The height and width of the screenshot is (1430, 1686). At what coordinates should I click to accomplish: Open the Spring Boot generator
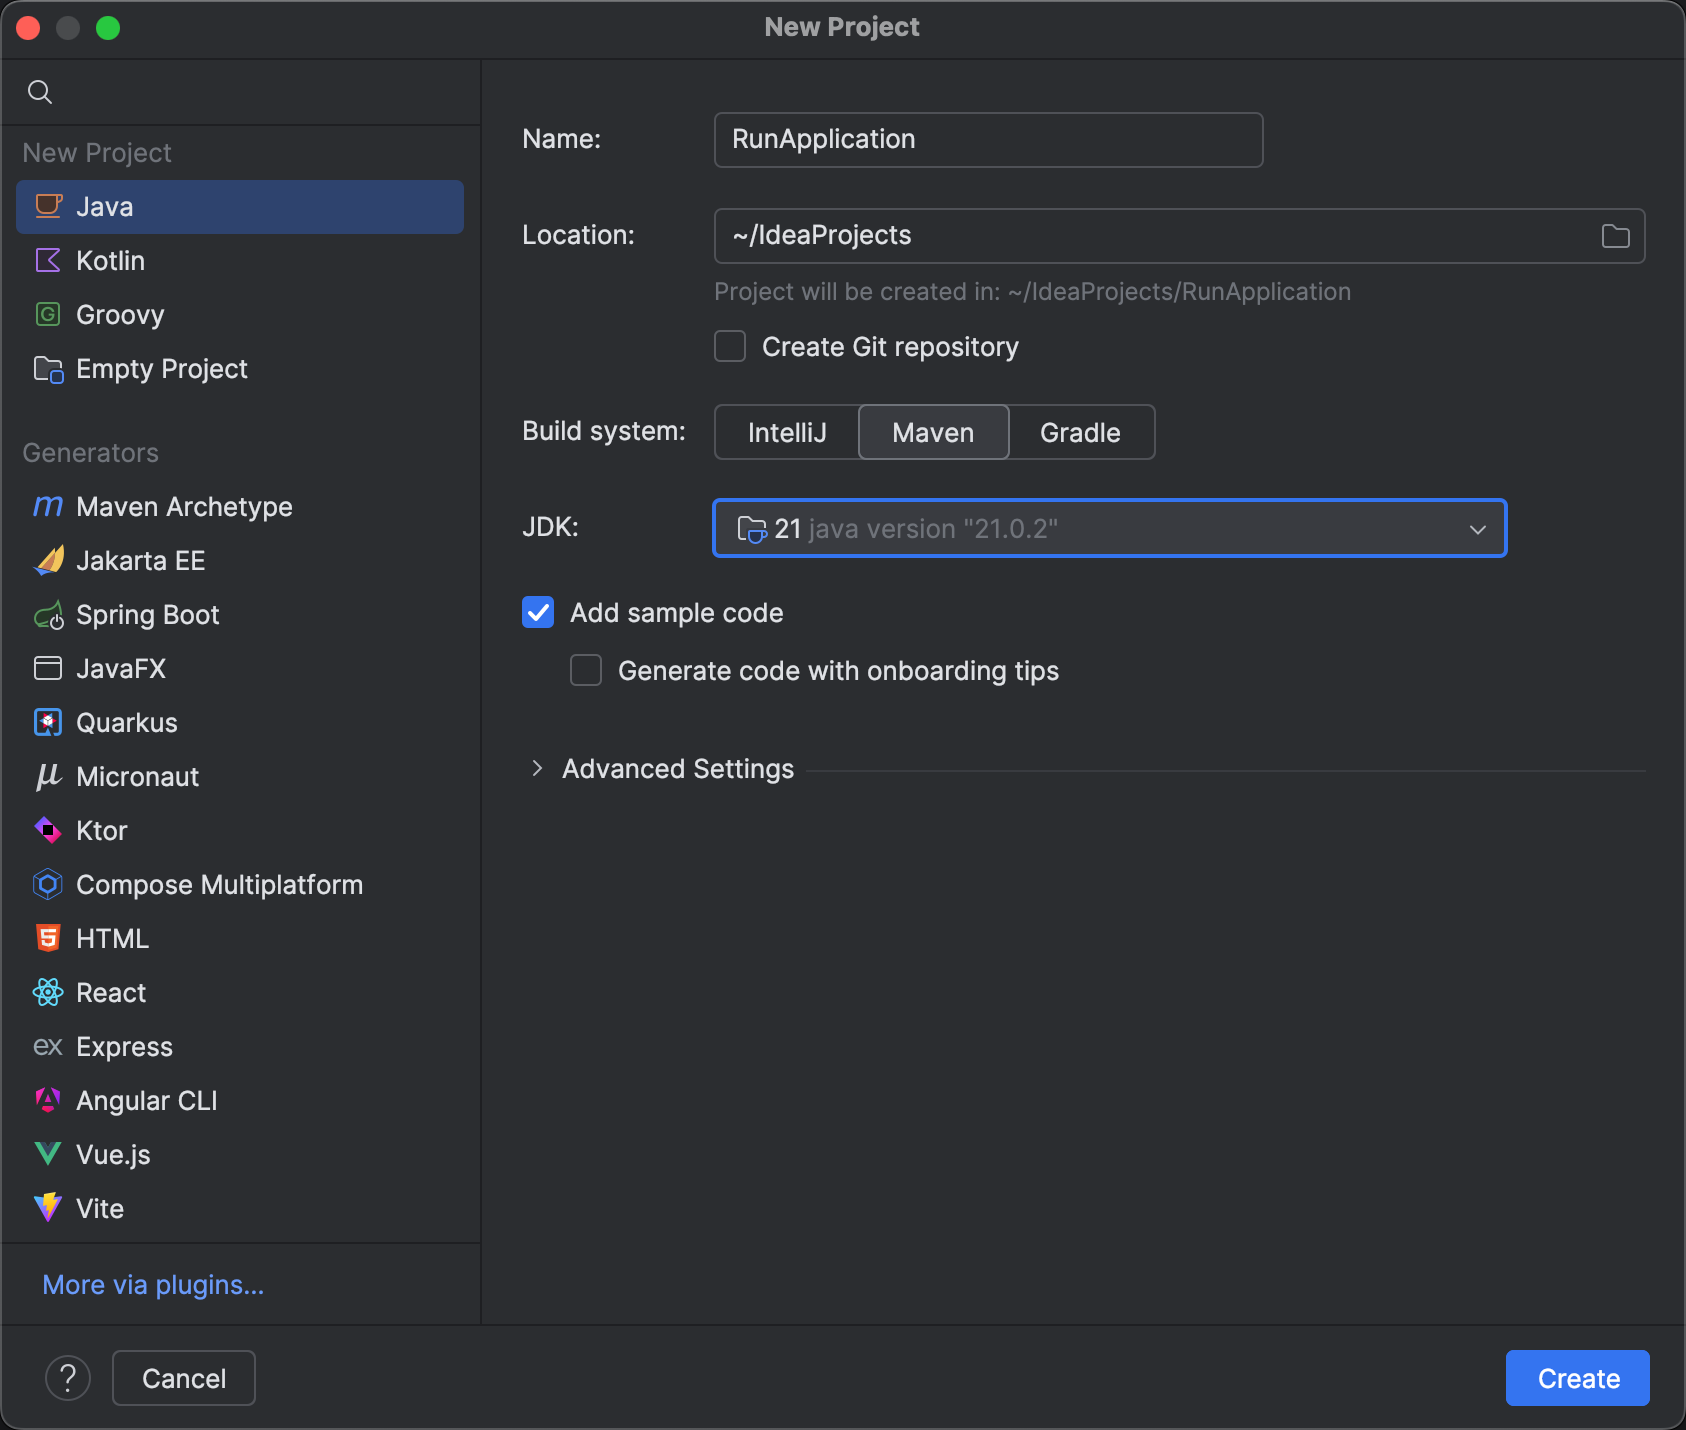pyautogui.click(x=147, y=614)
